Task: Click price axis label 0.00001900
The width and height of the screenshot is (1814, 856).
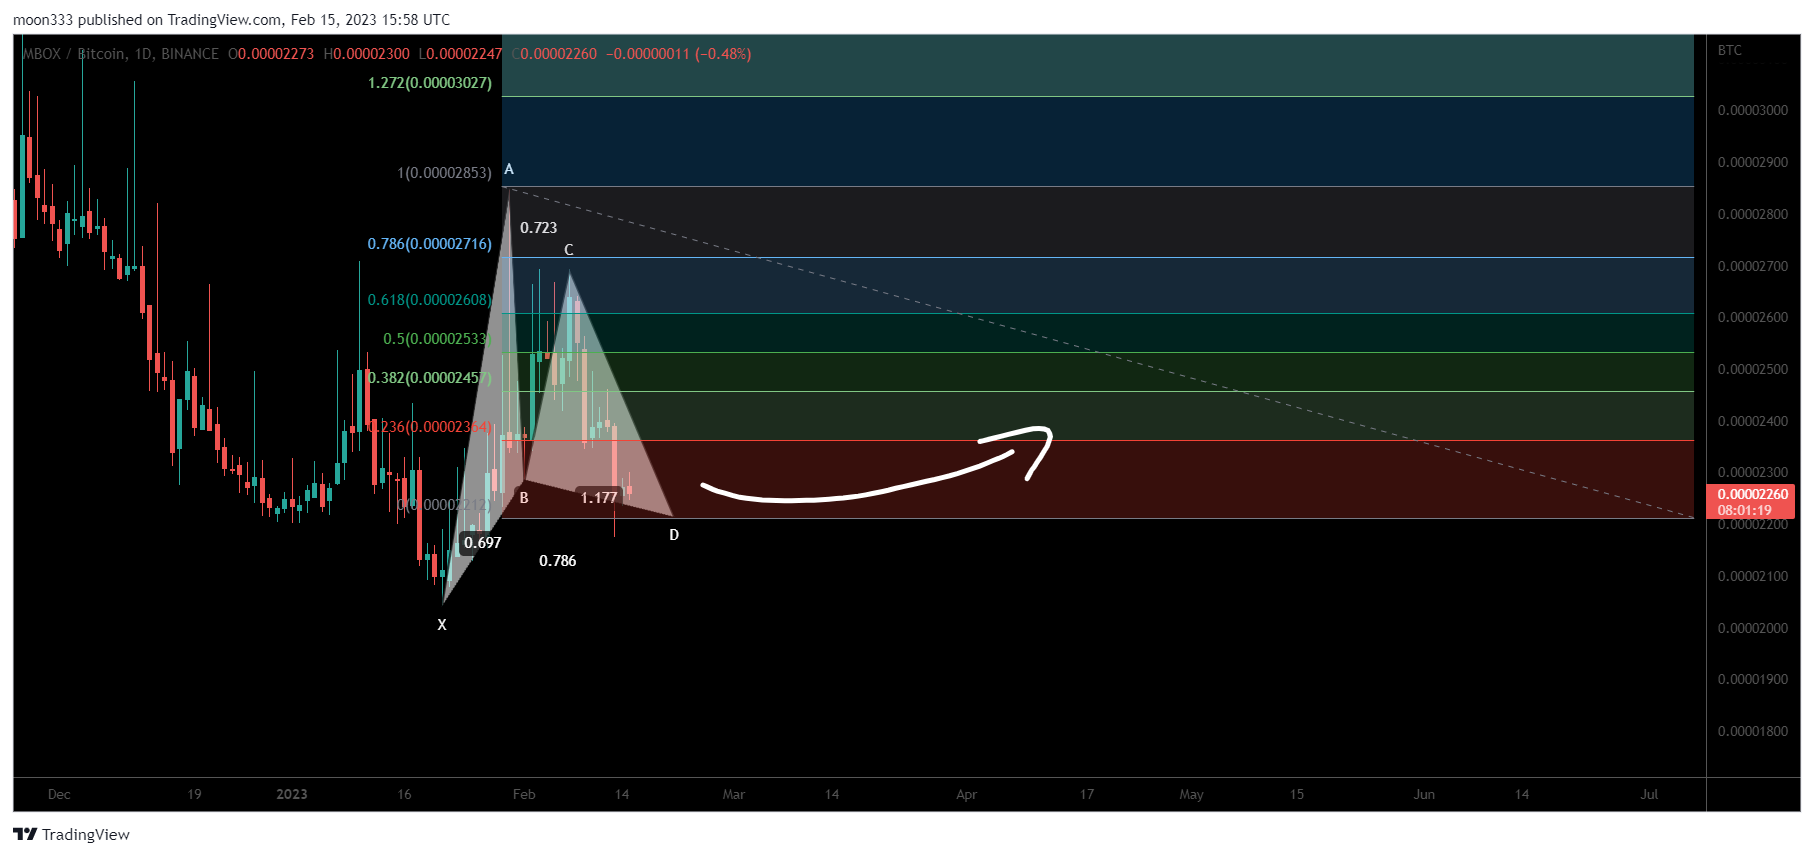Action: coord(1753,679)
